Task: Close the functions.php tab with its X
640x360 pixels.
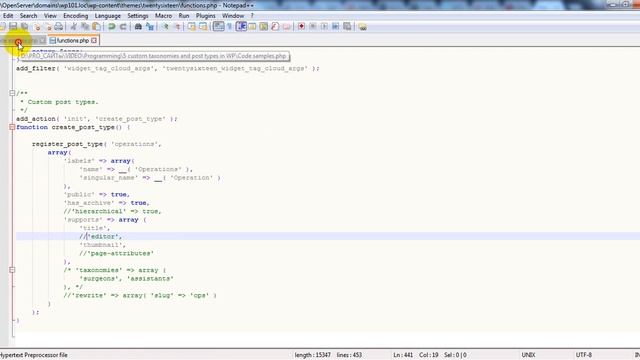Action: pos(94,40)
